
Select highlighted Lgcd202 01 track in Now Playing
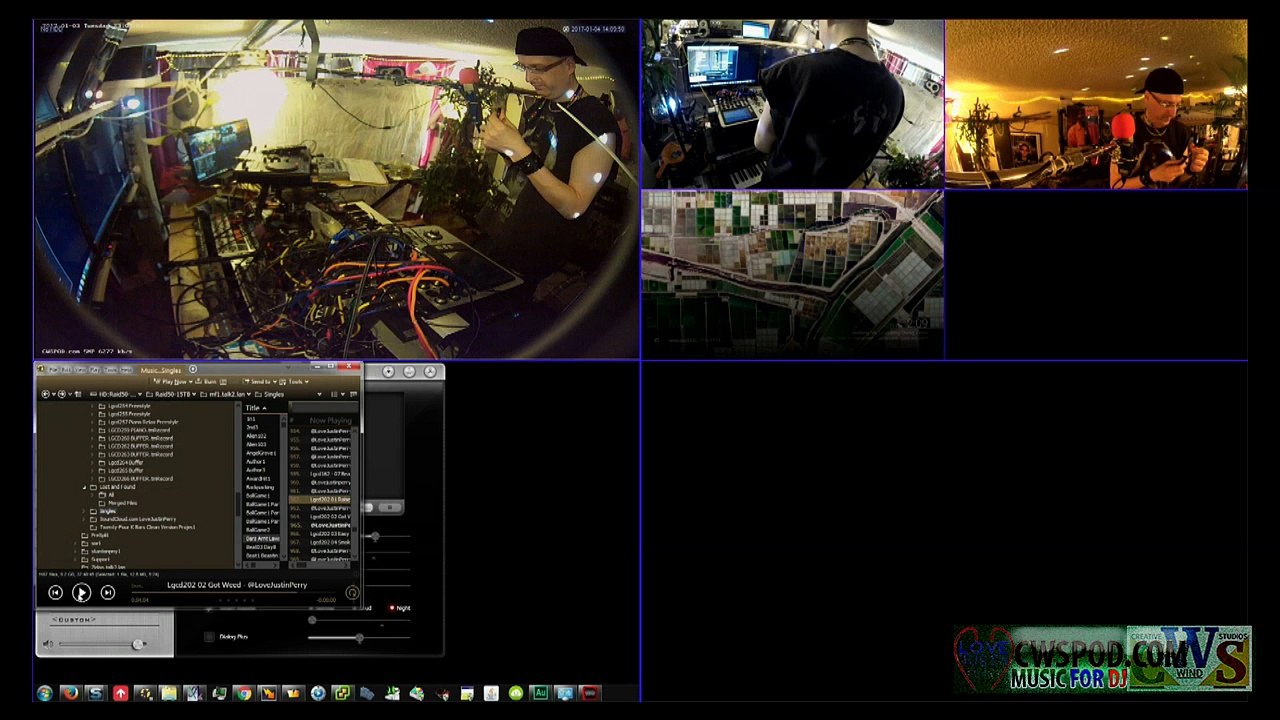320,500
